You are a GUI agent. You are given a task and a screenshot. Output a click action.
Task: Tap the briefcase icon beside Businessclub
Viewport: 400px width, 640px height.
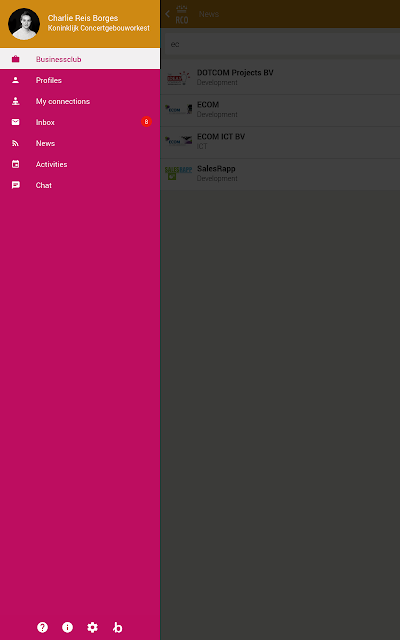point(16,59)
